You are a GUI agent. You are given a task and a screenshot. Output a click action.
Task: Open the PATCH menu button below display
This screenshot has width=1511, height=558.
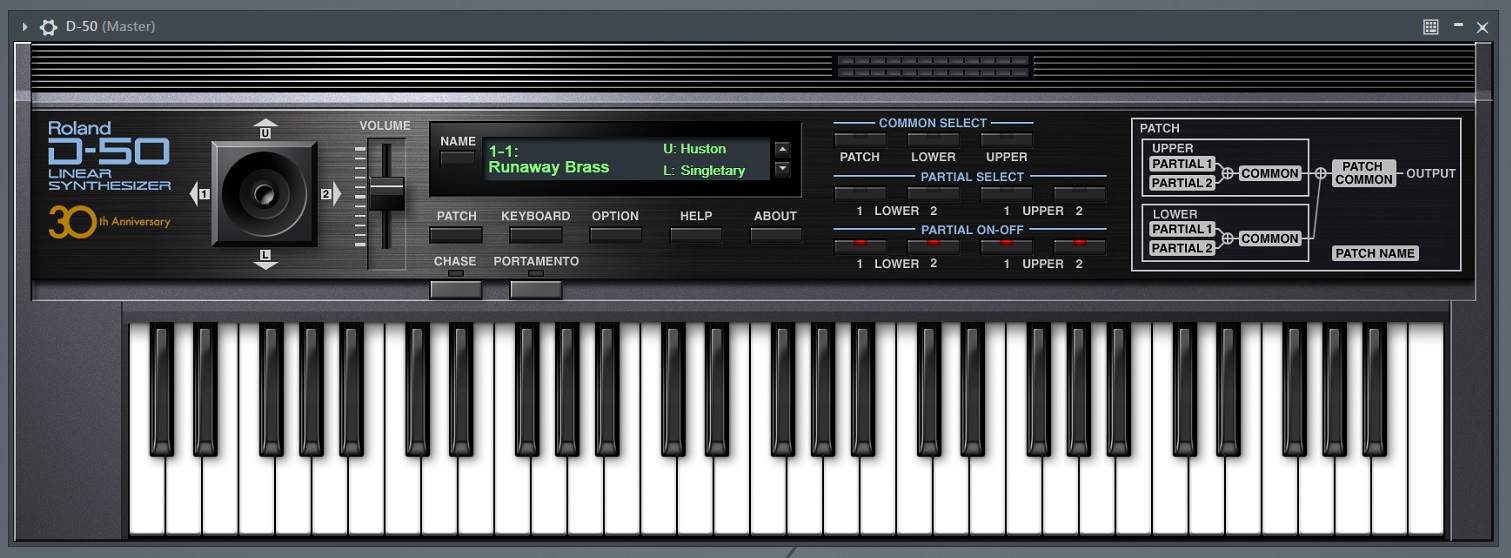pos(456,235)
